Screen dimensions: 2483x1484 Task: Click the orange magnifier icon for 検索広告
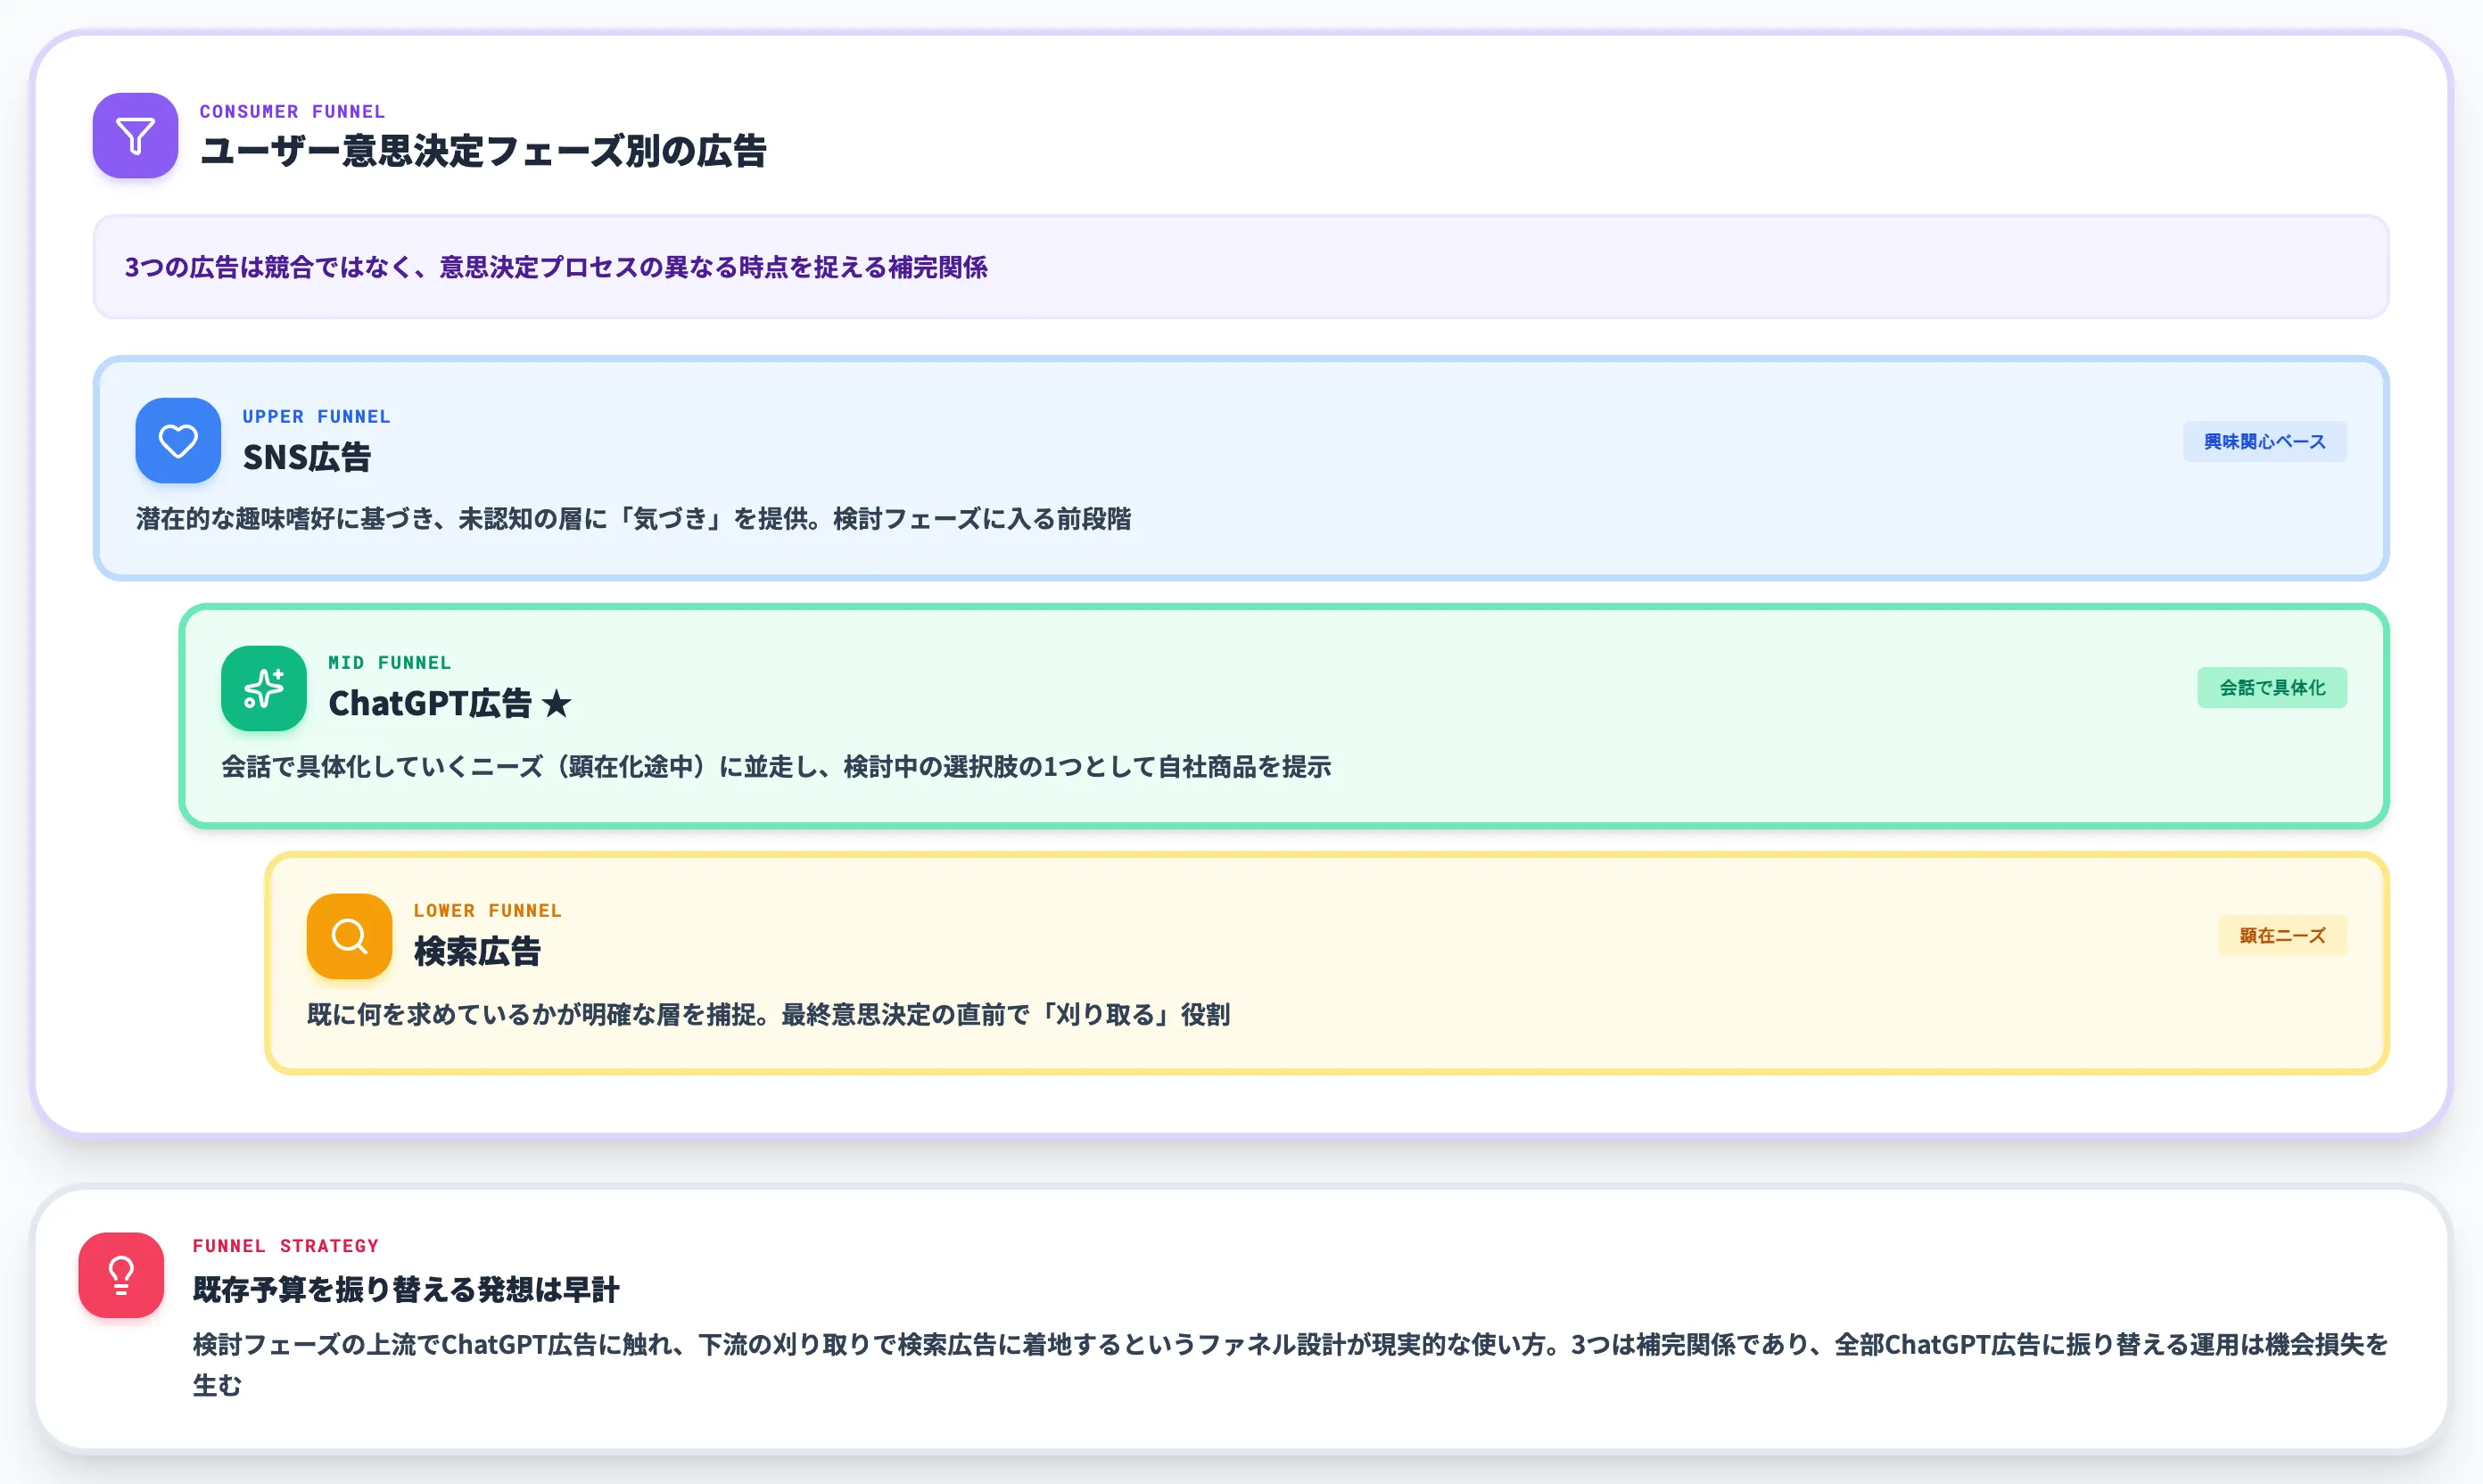click(349, 936)
